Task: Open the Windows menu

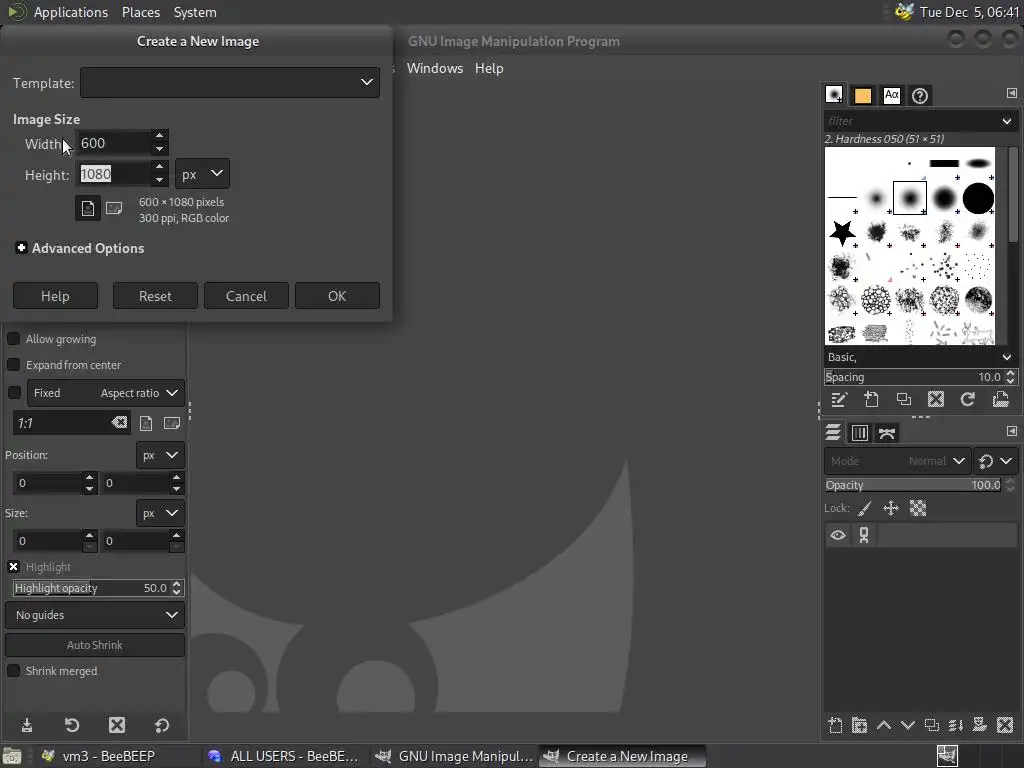Action: tap(435, 69)
